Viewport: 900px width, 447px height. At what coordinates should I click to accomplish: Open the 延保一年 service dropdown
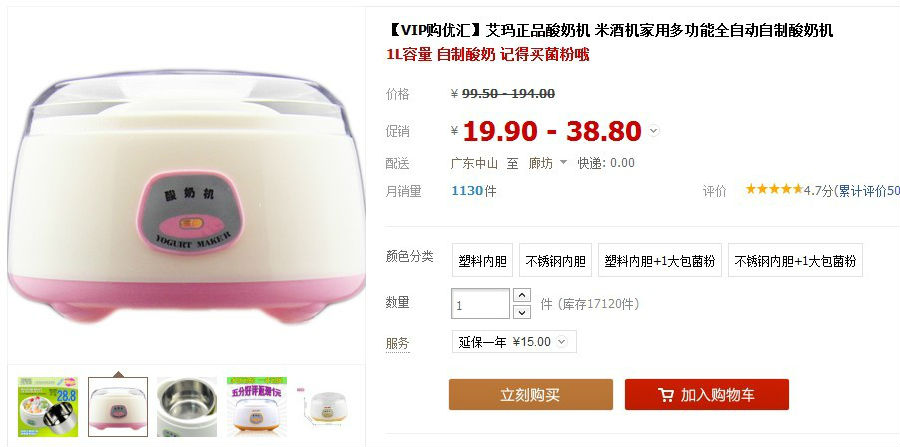(x=514, y=342)
